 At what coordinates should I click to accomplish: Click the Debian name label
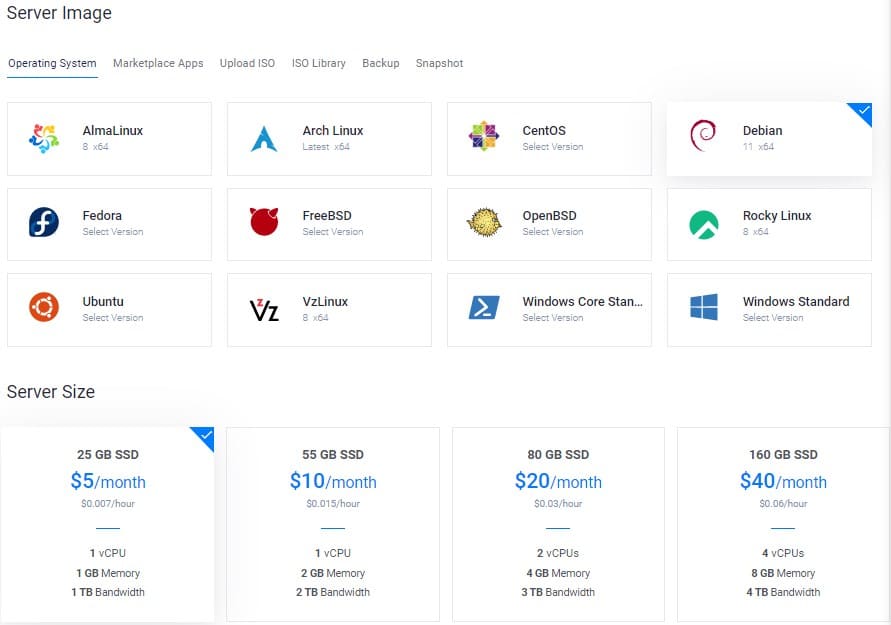pos(763,131)
